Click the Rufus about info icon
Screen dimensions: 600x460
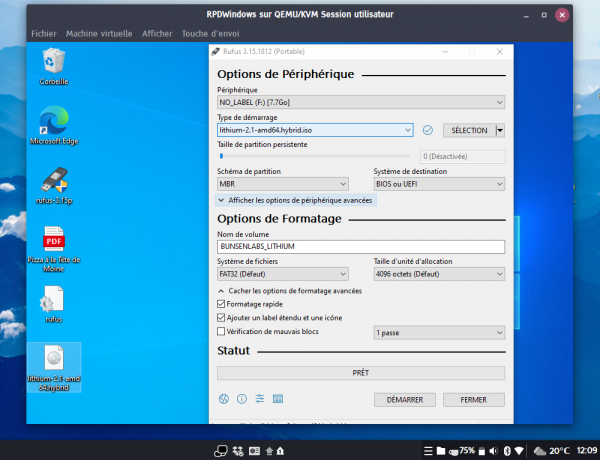(241, 399)
